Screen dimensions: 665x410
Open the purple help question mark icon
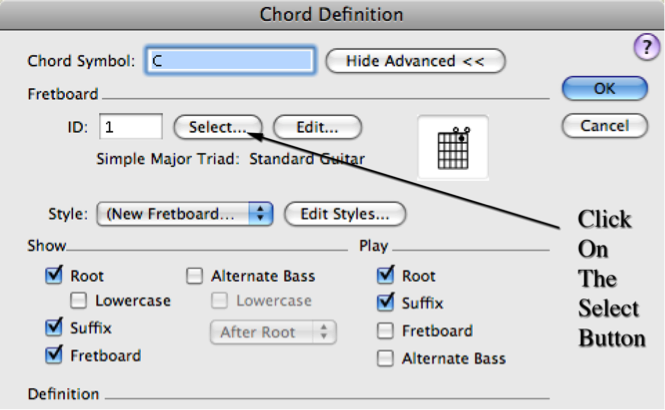tap(647, 47)
